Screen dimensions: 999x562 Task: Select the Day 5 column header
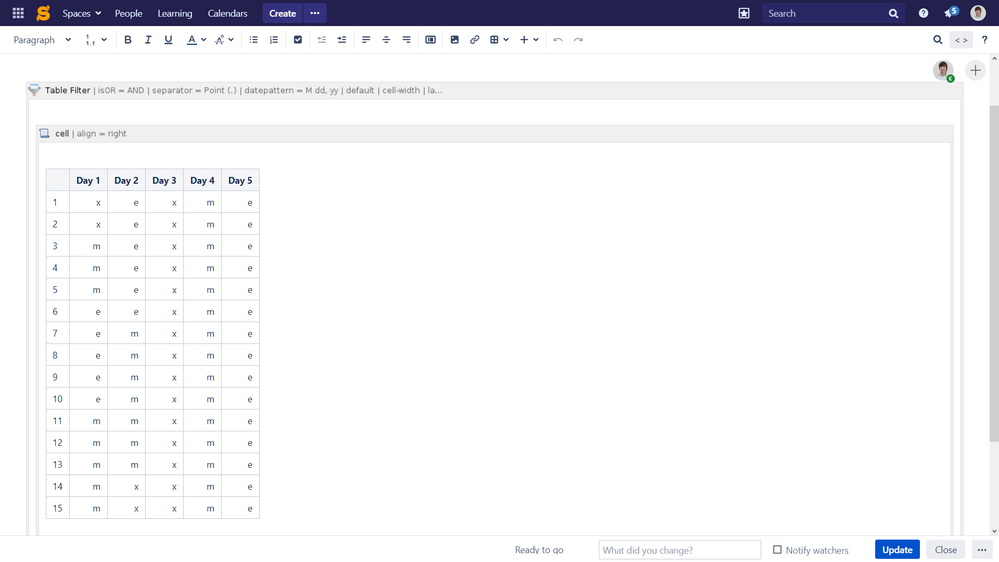[240, 180]
